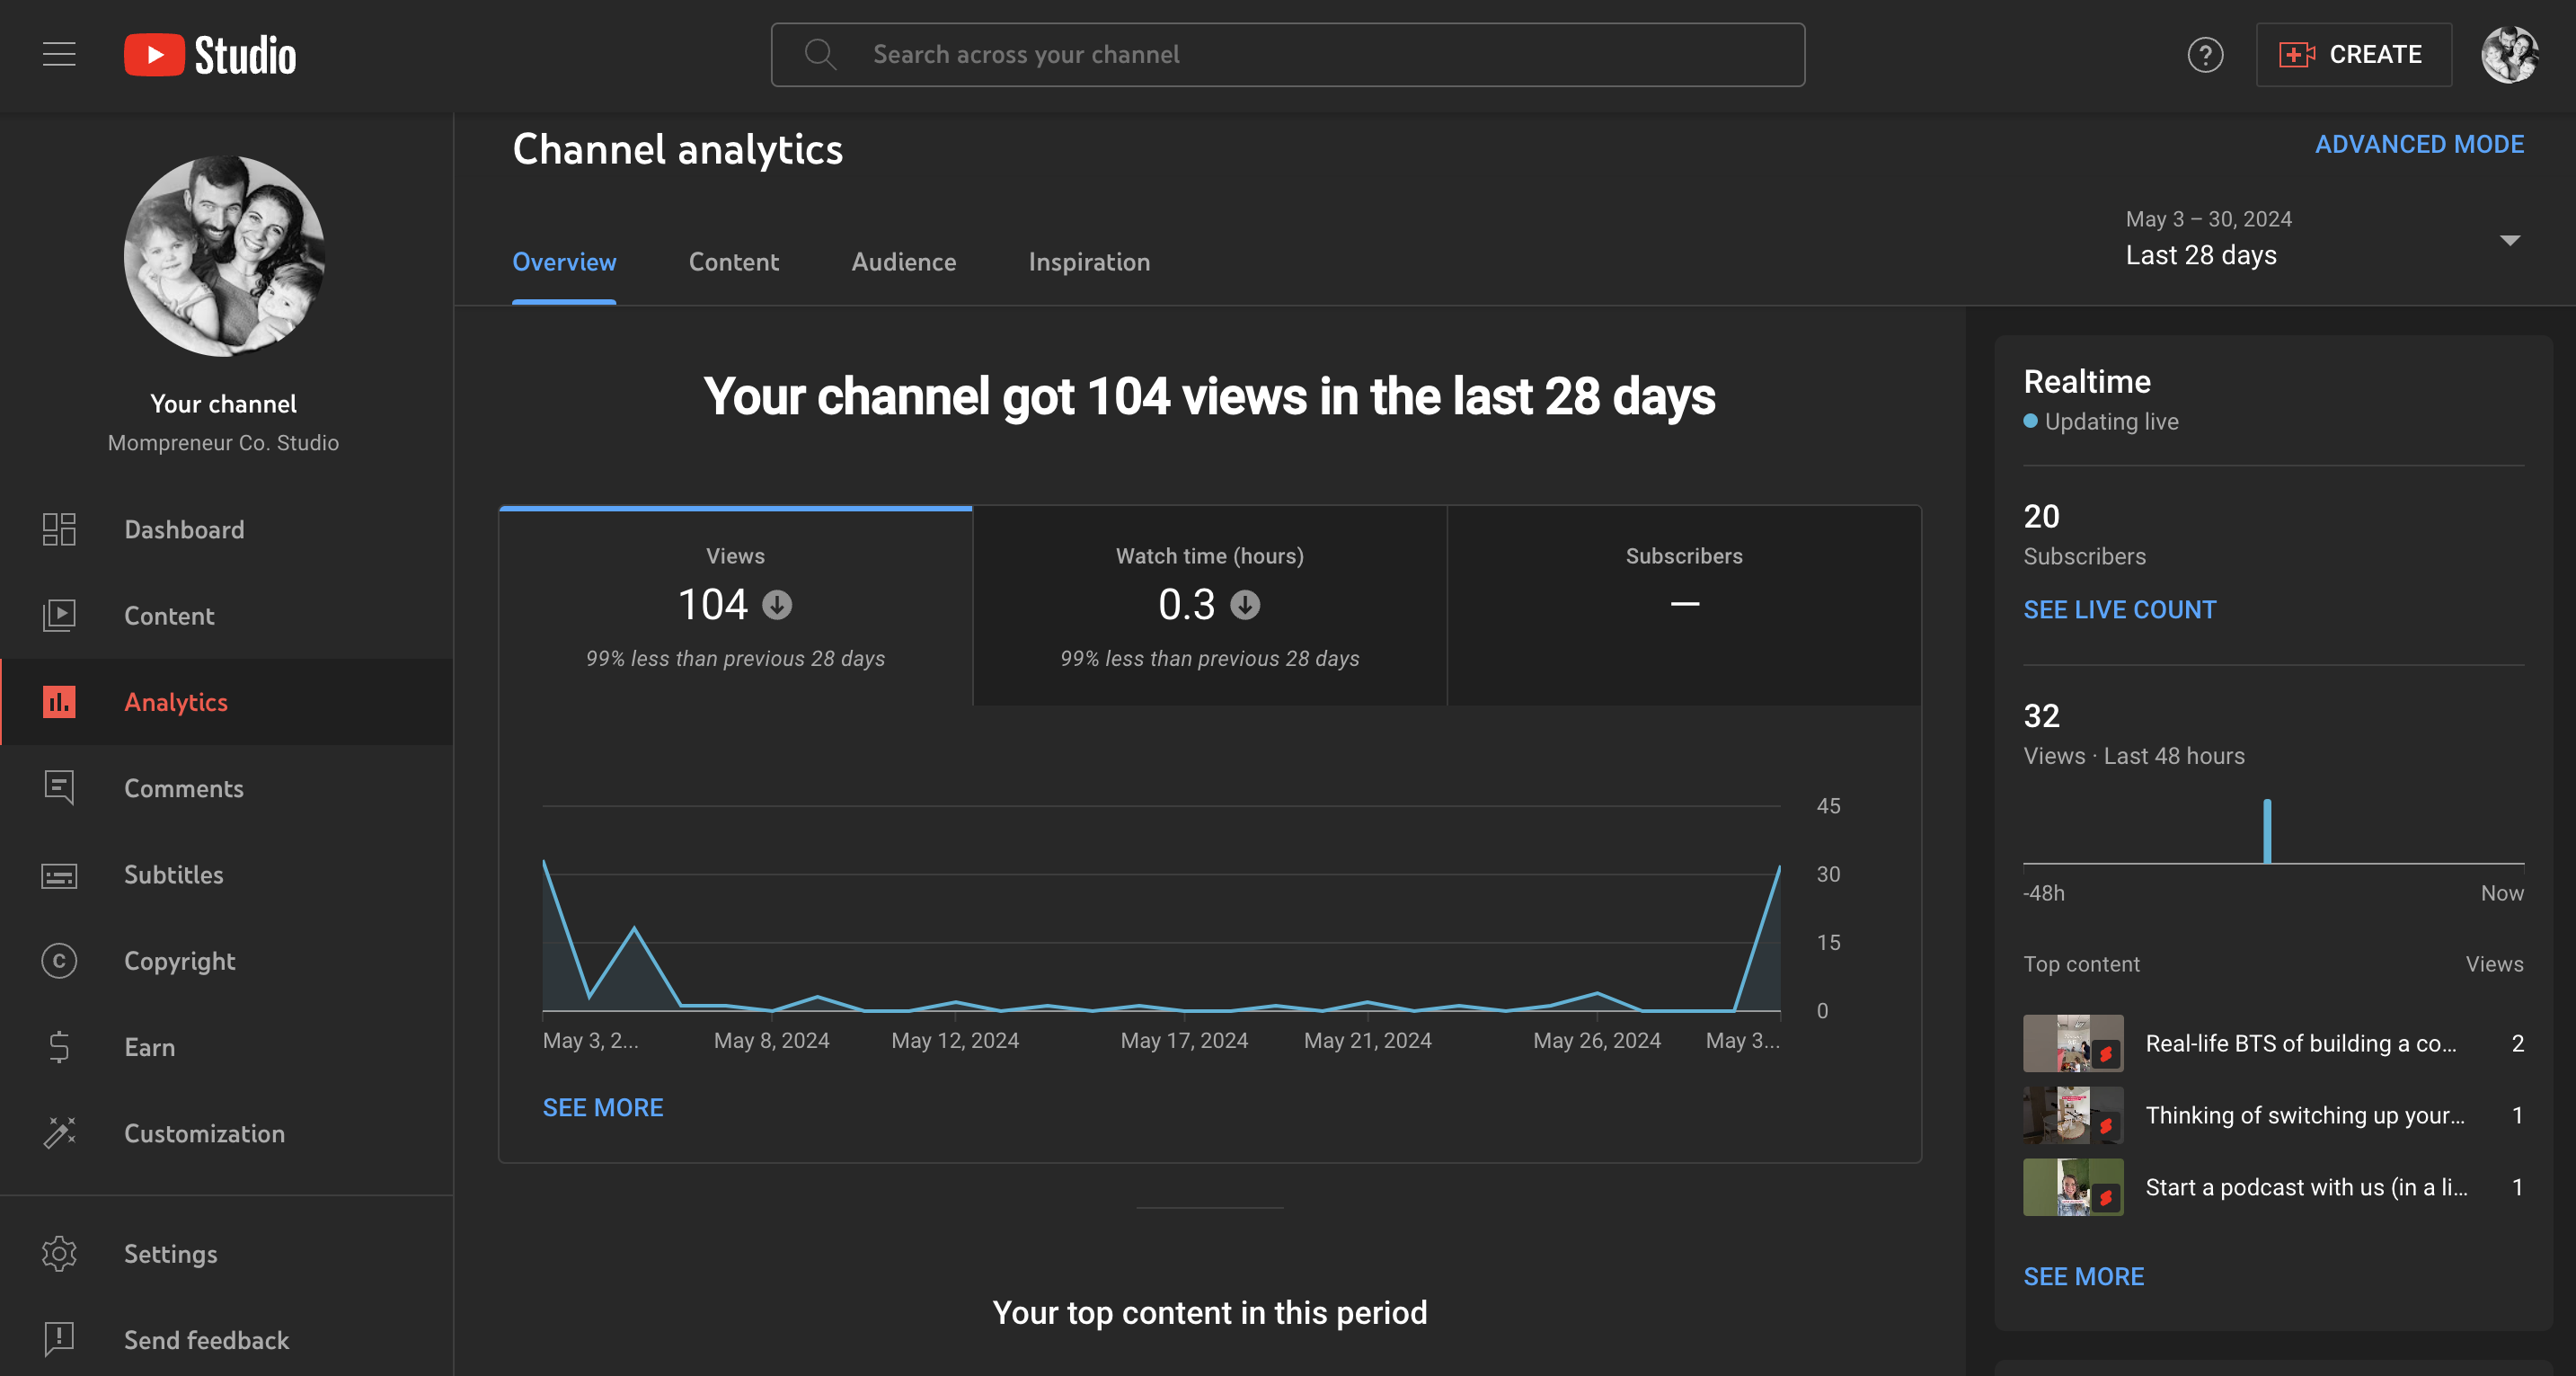This screenshot has width=2576, height=1376.
Task: Click the YouTube Studio logo
Action: click(x=210, y=55)
